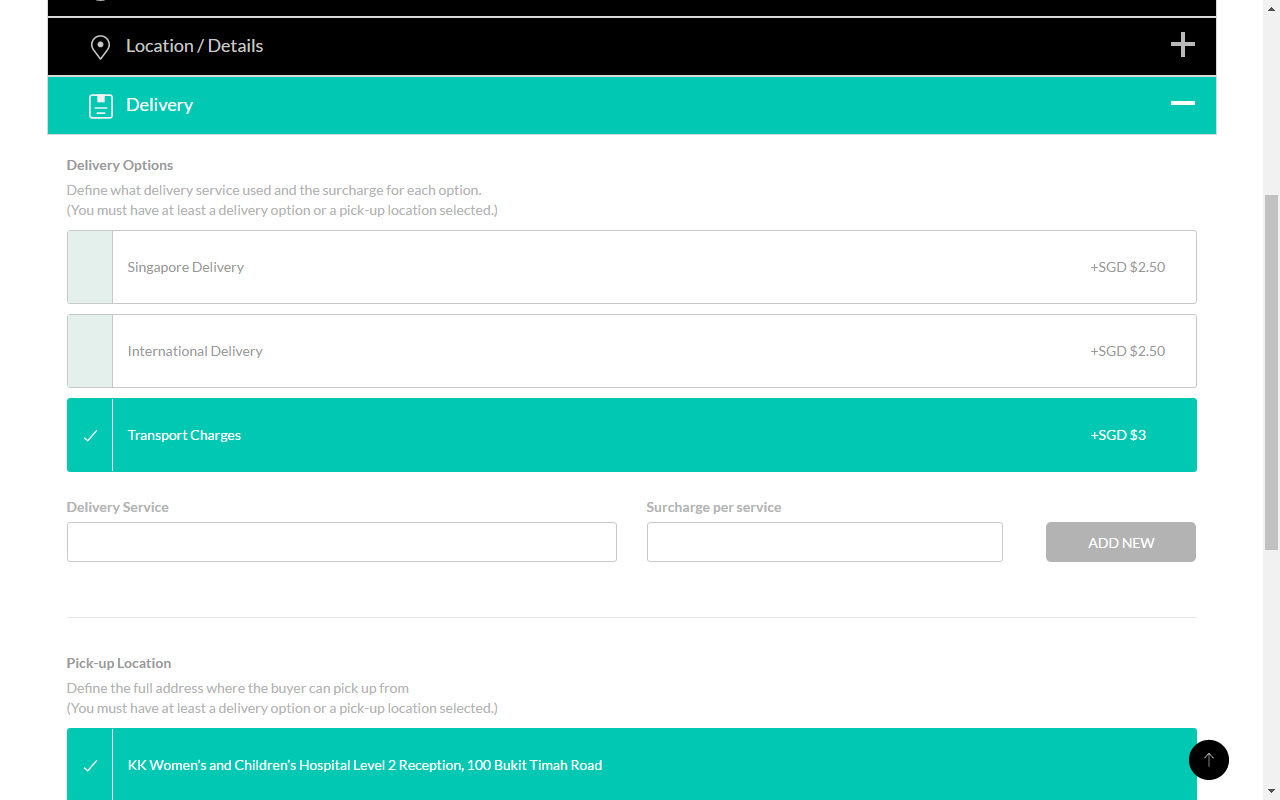The width and height of the screenshot is (1280, 800).
Task: Click the Transport Charges label
Action: (x=185, y=435)
